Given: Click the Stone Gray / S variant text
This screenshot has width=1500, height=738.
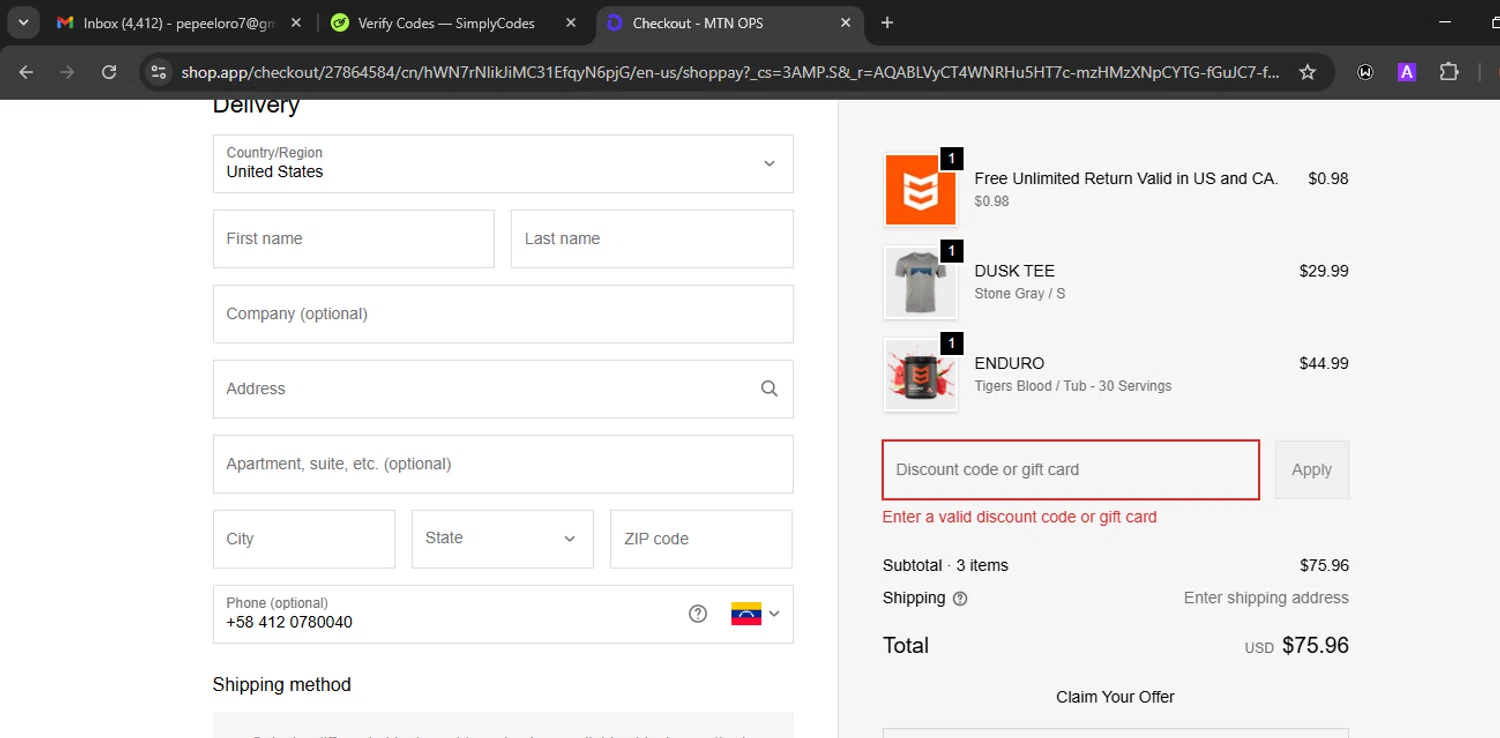Looking at the screenshot, I should [x=1020, y=294].
